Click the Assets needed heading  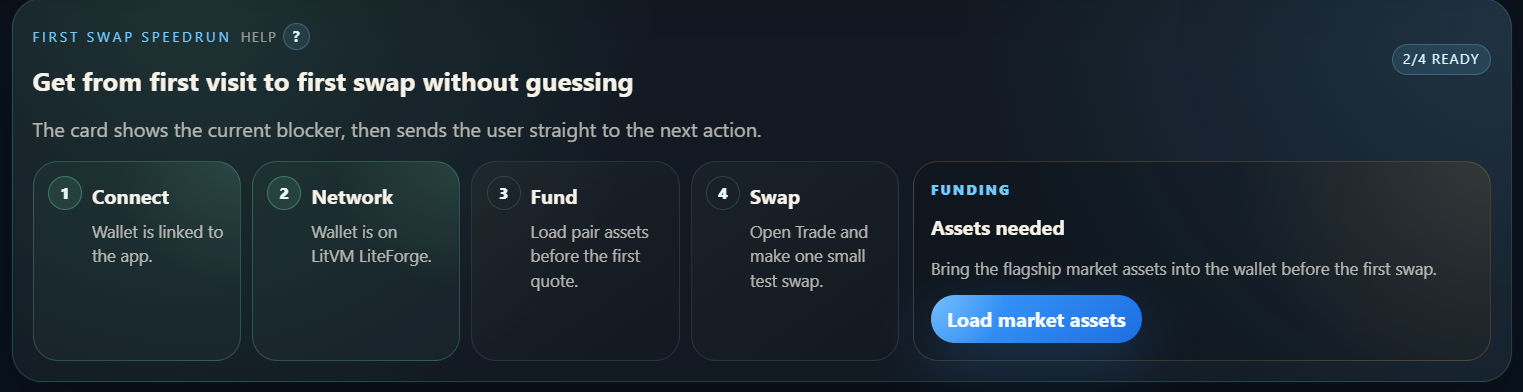click(998, 228)
